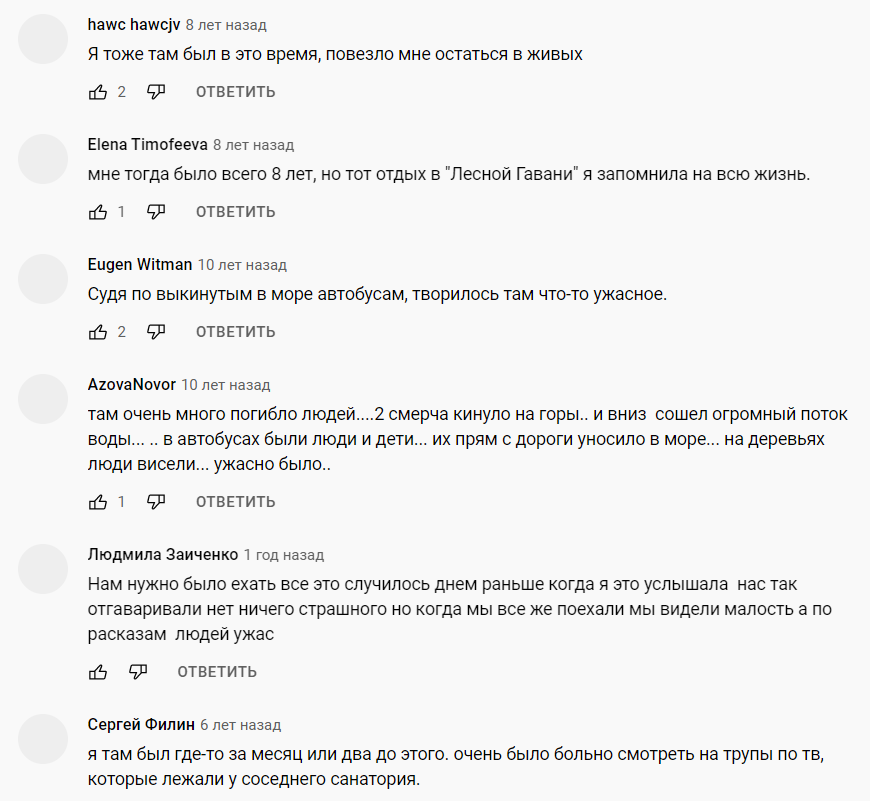Image resolution: width=870 pixels, height=801 pixels.
Task: Dislike Людмила Заиченко's comment
Action: pyautogui.click(x=138, y=672)
